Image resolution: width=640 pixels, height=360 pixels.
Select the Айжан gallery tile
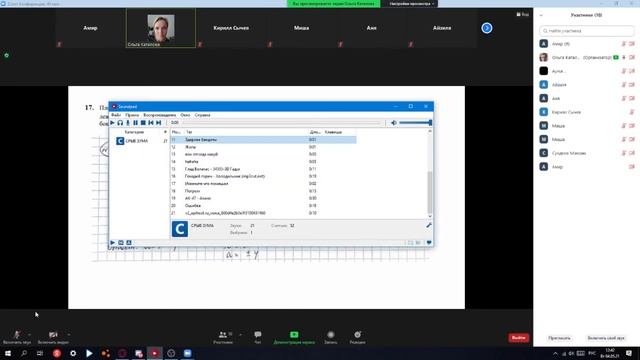[x=442, y=28]
